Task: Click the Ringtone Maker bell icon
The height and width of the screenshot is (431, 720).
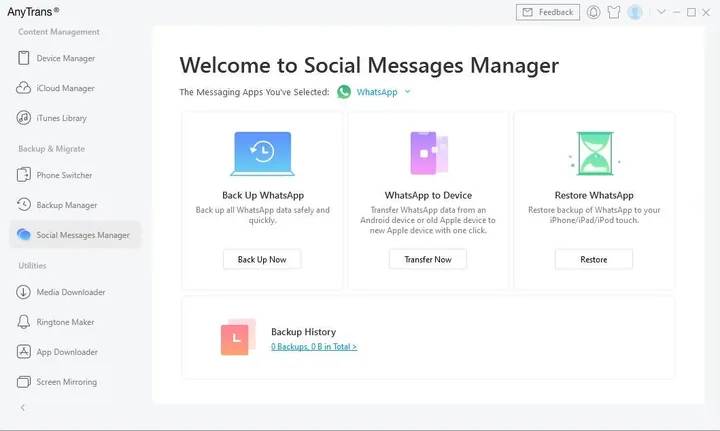Action: pyautogui.click(x=23, y=322)
